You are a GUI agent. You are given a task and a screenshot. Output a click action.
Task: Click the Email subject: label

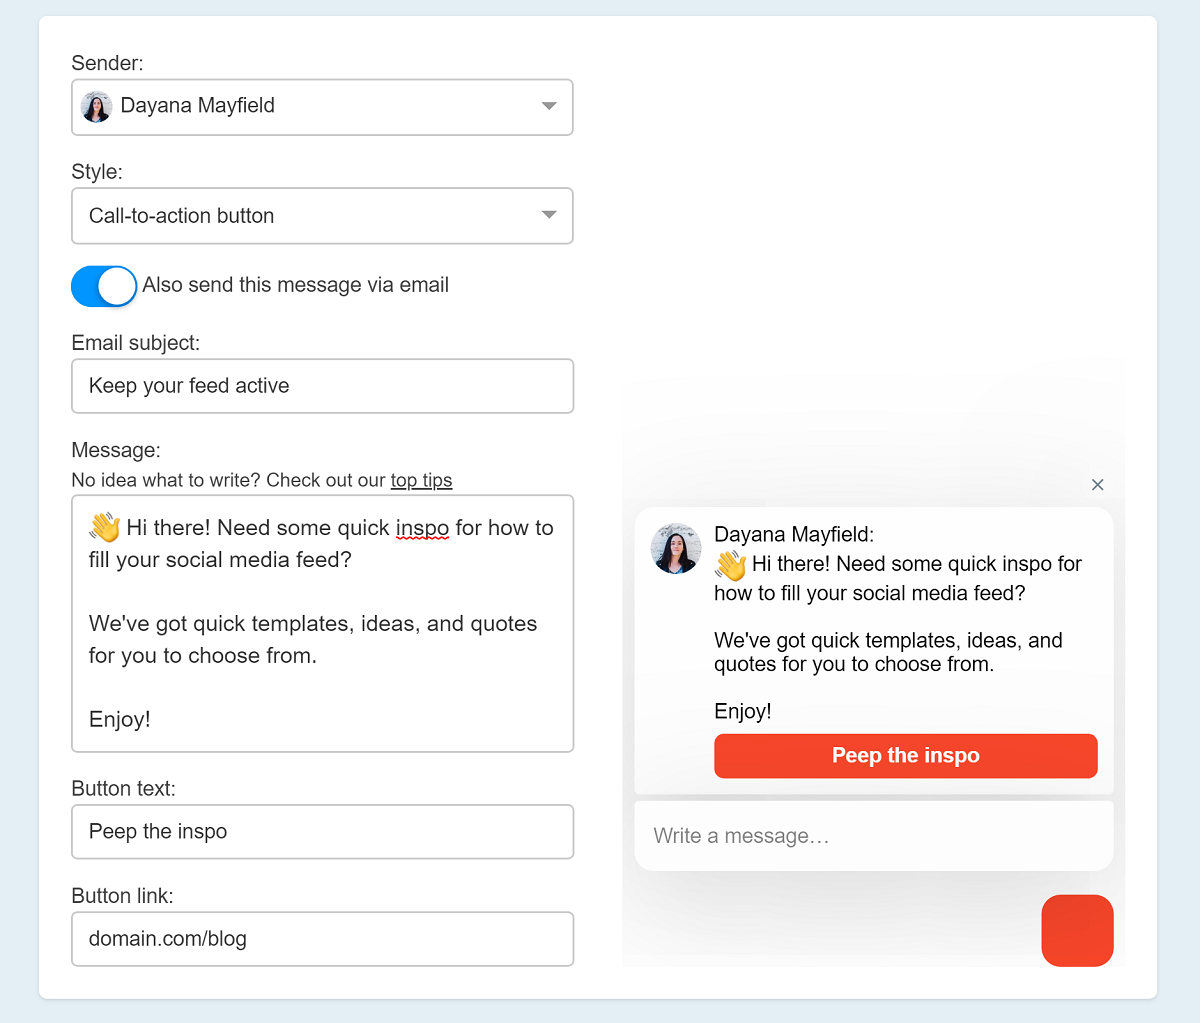point(136,343)
